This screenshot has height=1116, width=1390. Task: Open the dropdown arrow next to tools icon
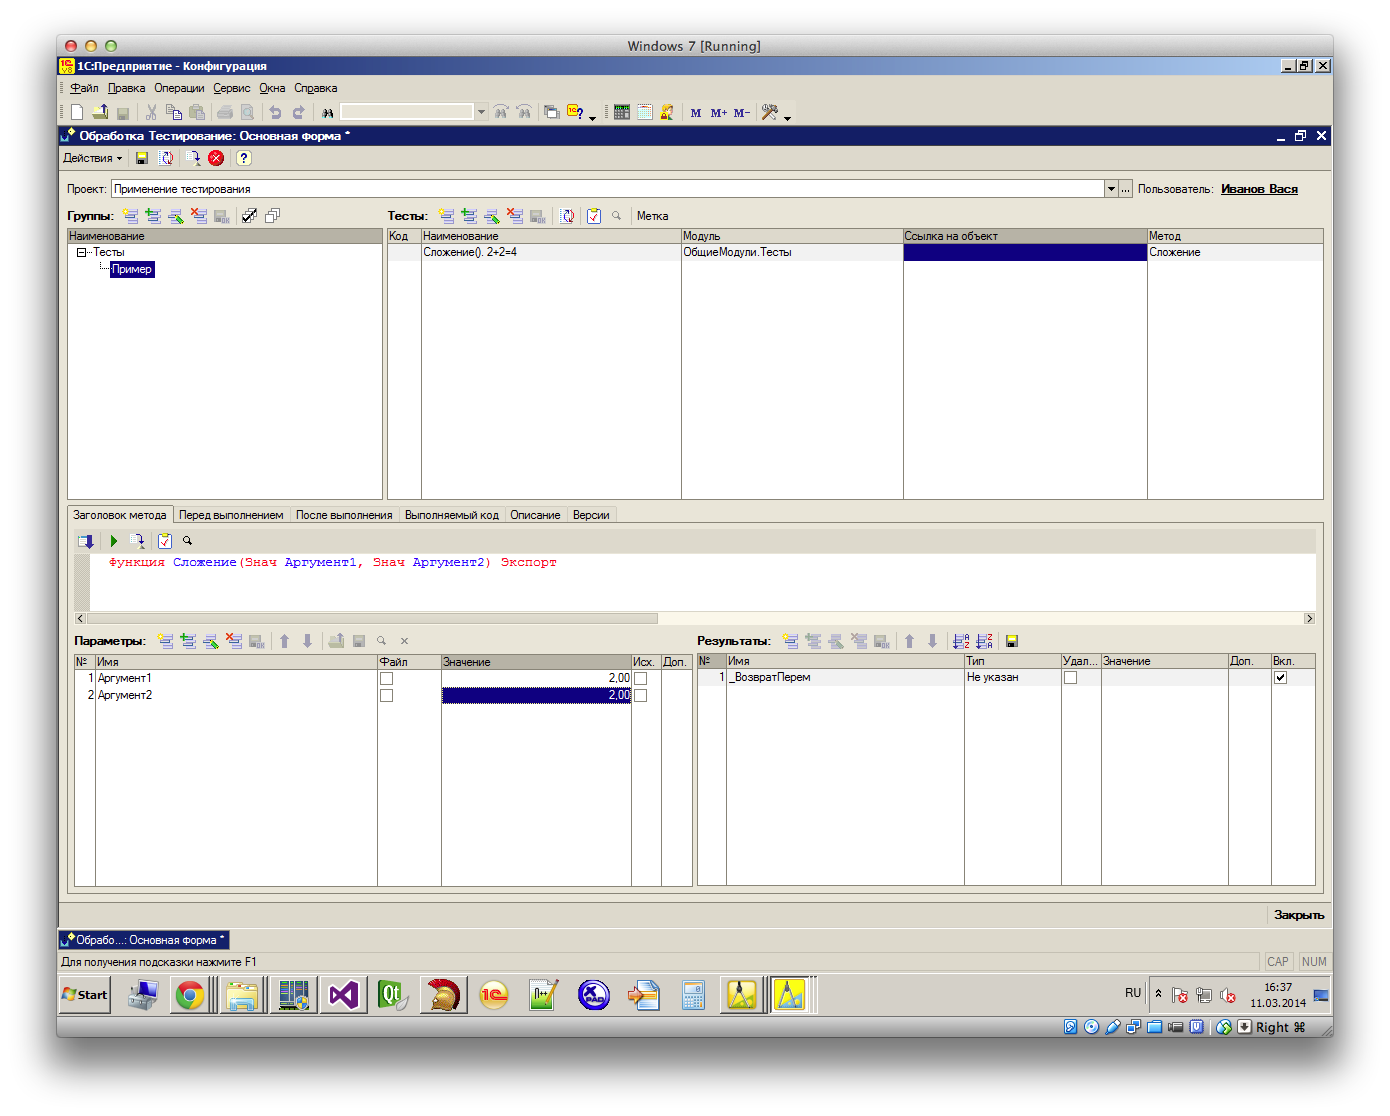point(788,118)
